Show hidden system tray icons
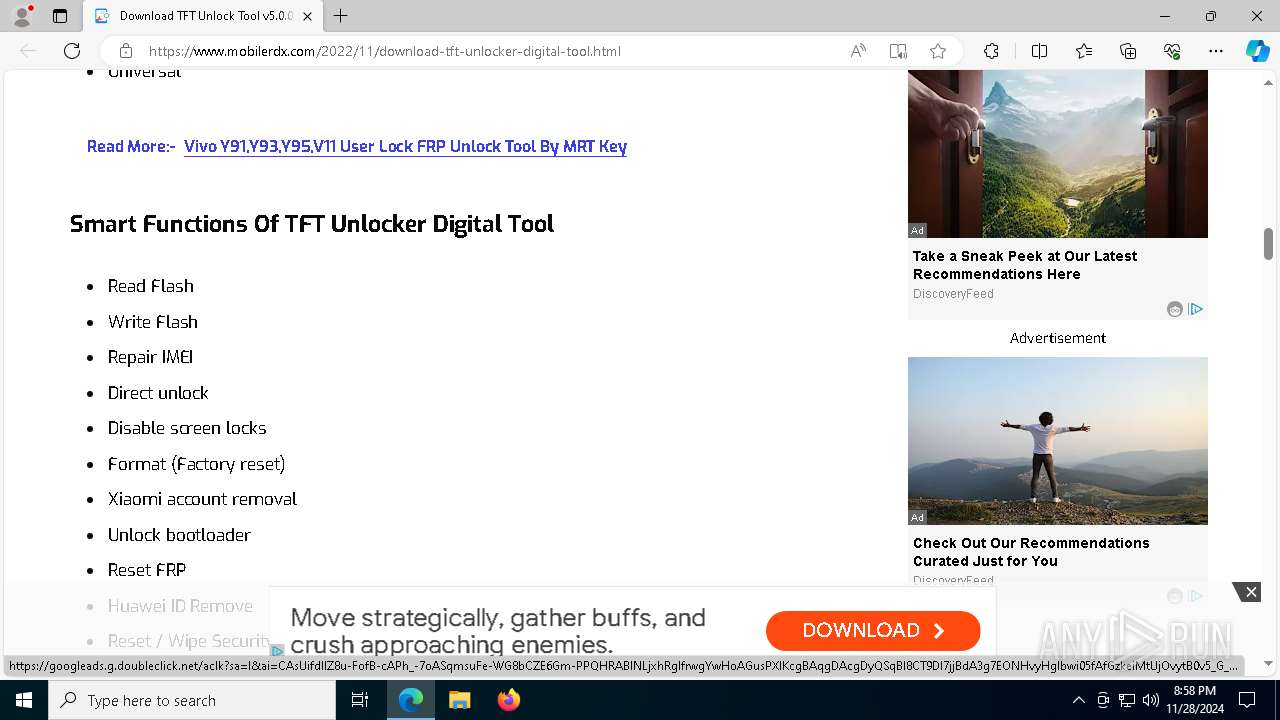The width and height of the screenshot is (1280, 720). coord(1078,700)
